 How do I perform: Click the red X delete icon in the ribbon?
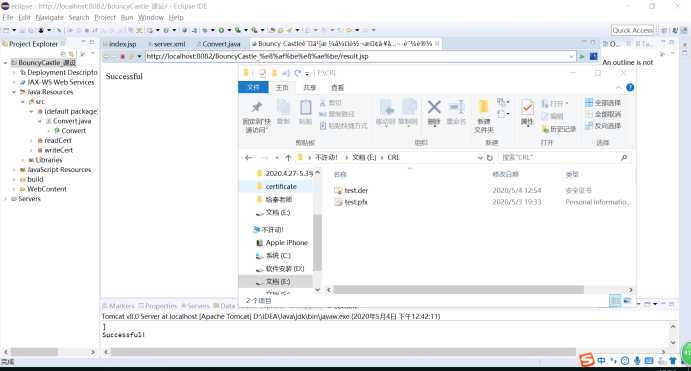point(434,108)
